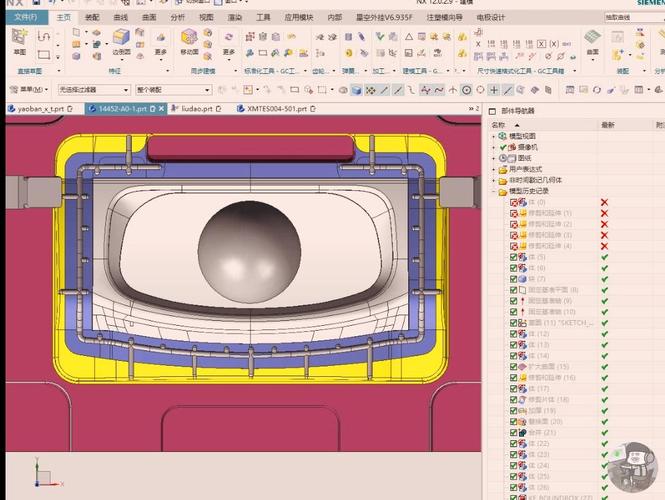
Task: Toggle the 扩大曲面 (15) checkbox
Action: coord(514,367)
